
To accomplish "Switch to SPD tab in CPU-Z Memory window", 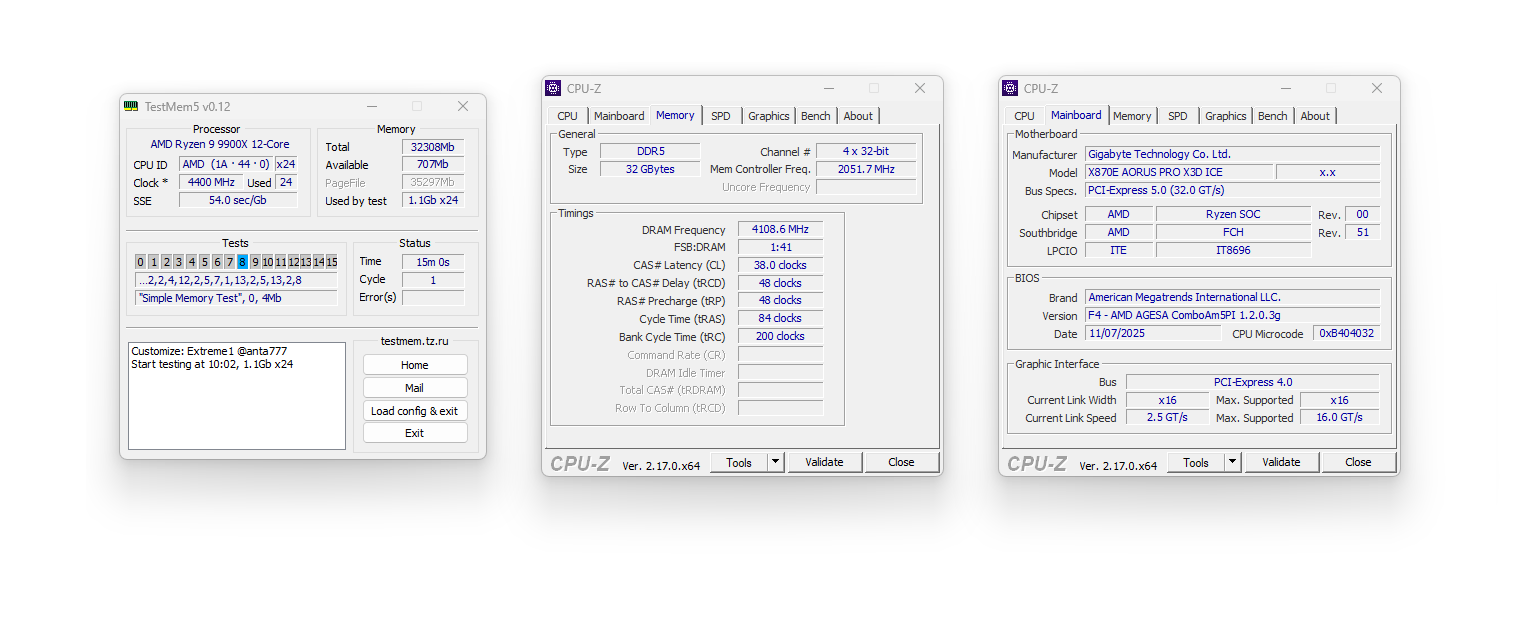I will point(720,116).
